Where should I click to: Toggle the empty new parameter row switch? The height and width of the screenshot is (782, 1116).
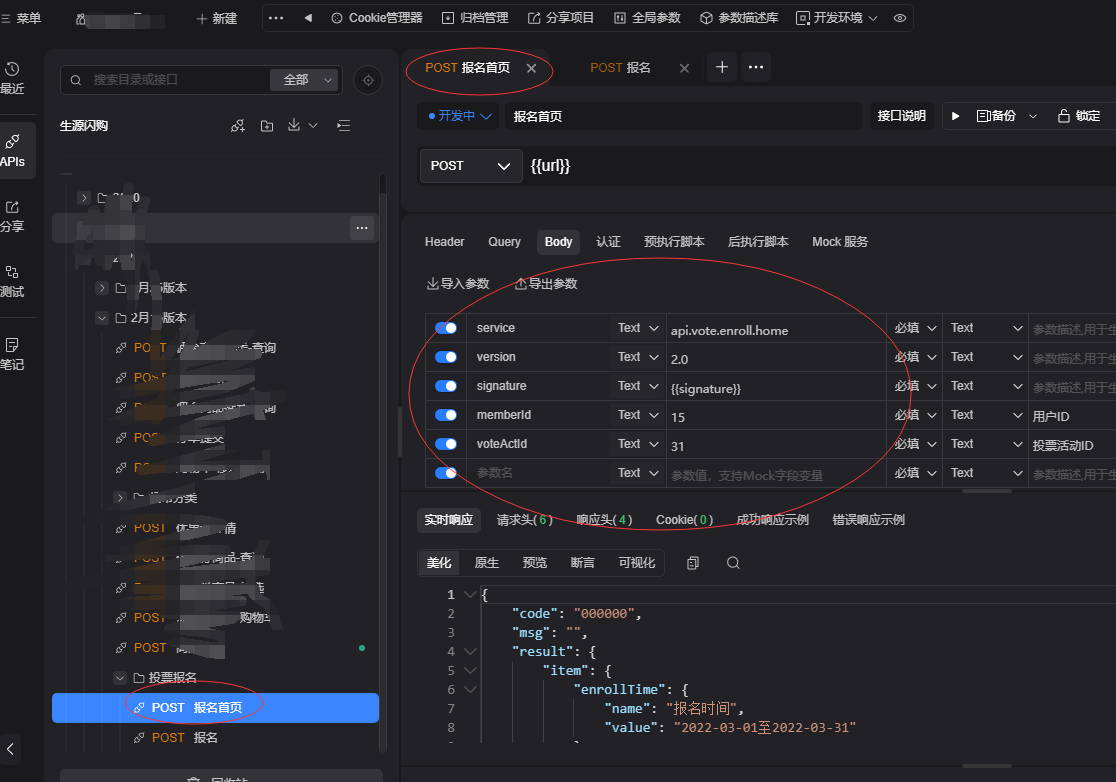pos(446,473)
